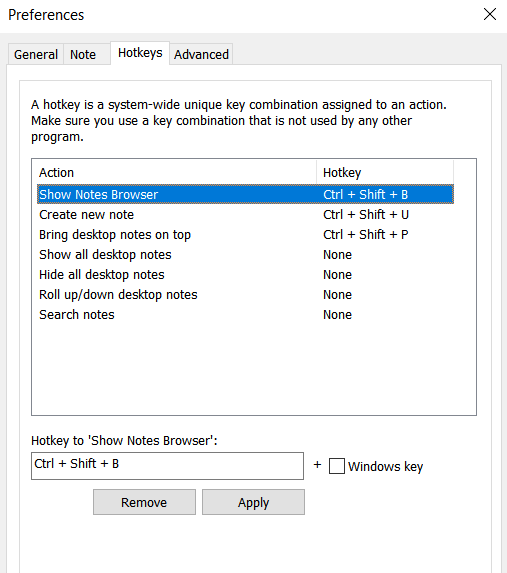Screen dimensions: 507x573
Task: Click the Ctrl + Shift + P hotkey cell
Action: [366, 235]
